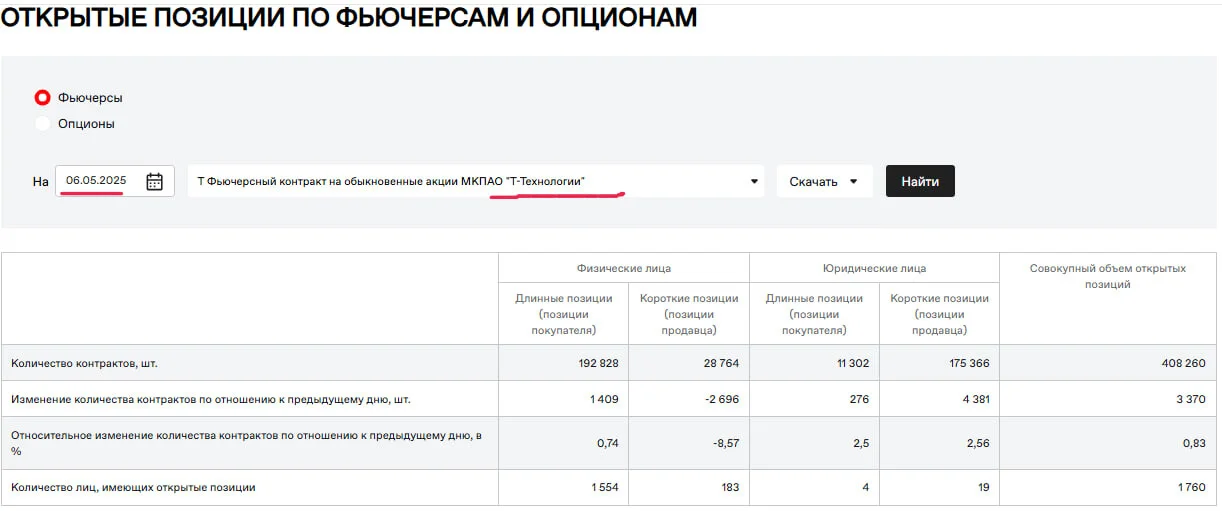Image resolution: width=1222 pixels, height=511 pixels.
Task: Select the Фьючерсы radio button
Action: 42,98
